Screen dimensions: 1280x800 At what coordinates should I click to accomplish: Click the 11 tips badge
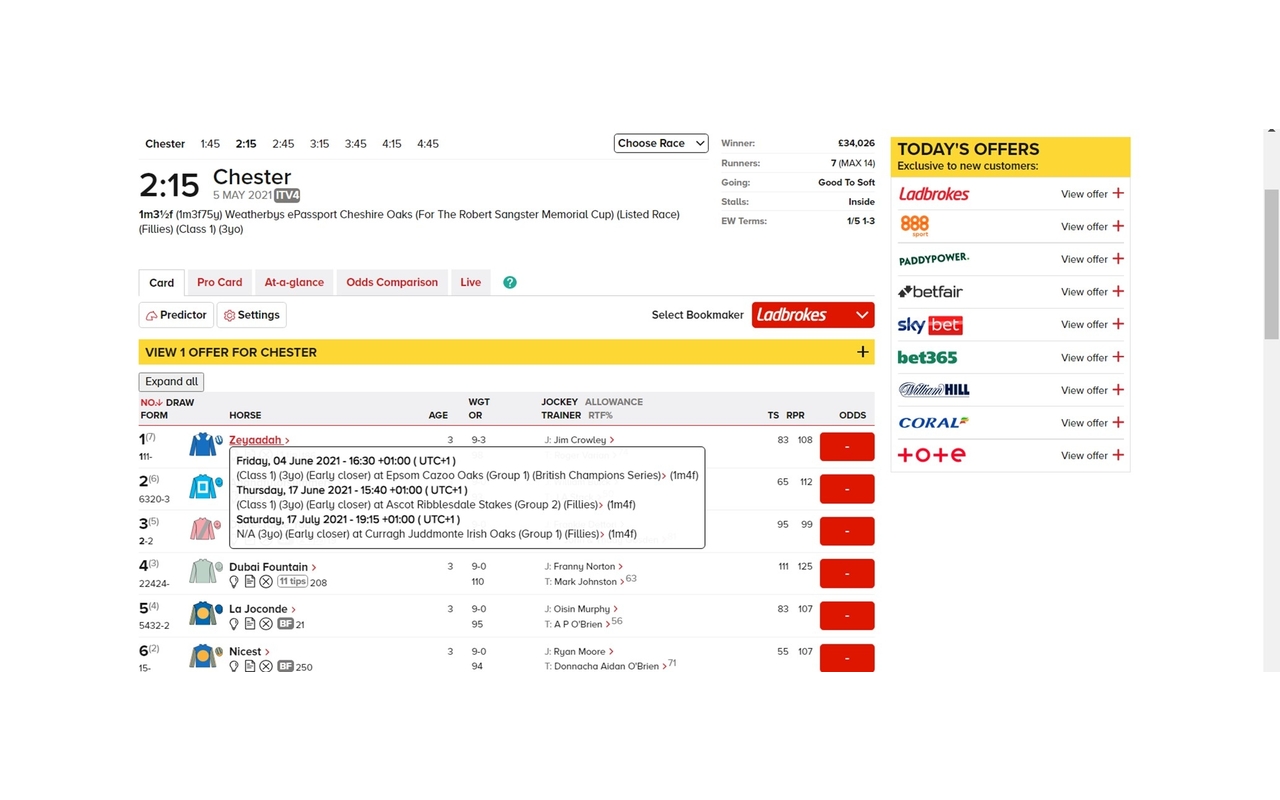(x=292, y=582)
